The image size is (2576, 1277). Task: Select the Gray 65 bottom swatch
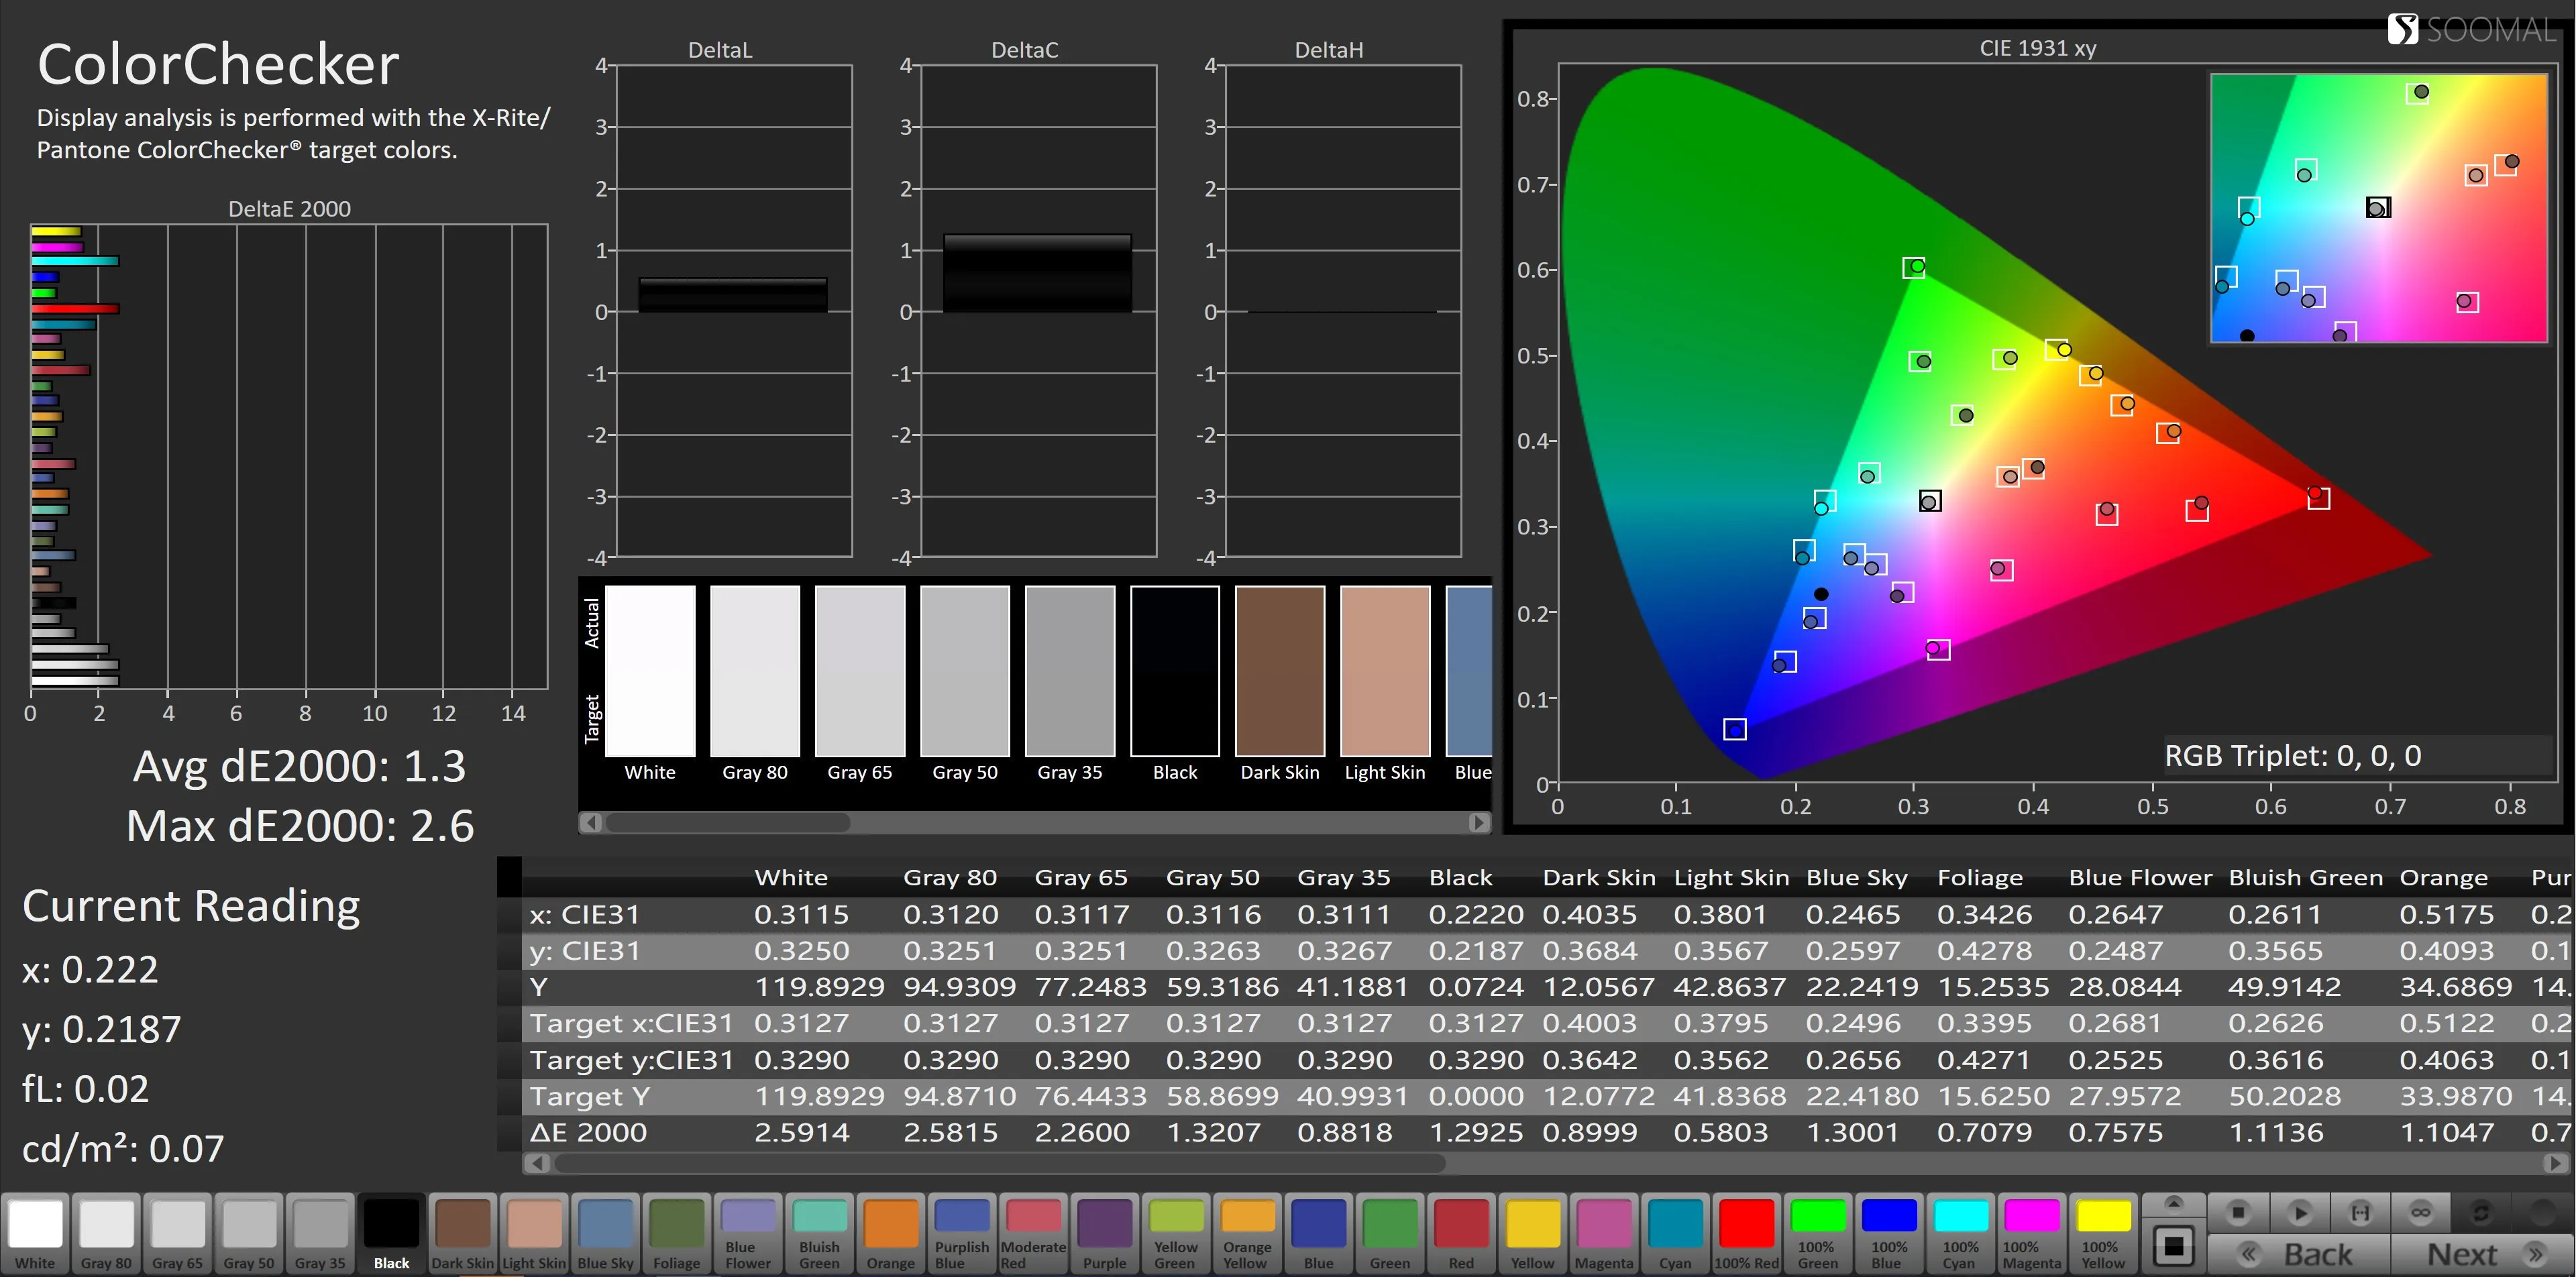tap(178, 1233)
